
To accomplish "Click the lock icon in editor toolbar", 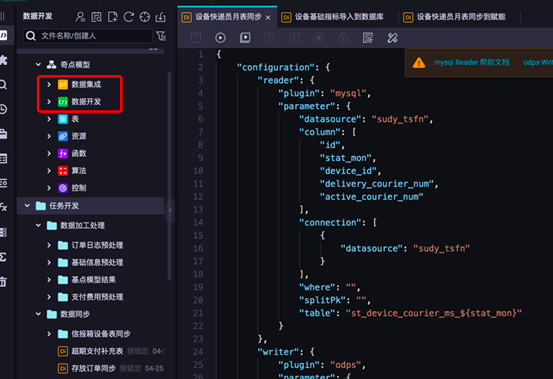I will (x=343, y=38).
